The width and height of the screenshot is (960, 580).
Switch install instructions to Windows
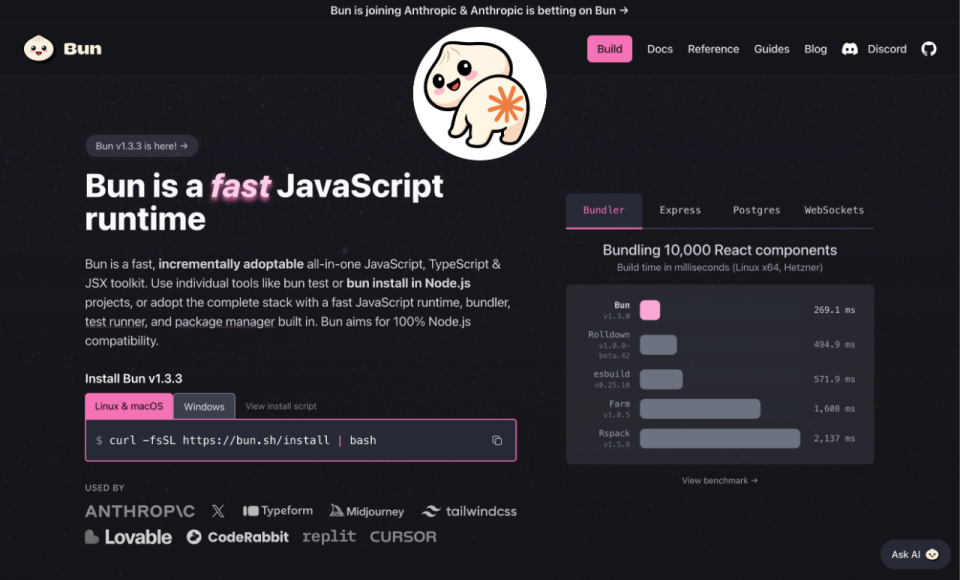(204, 406)
